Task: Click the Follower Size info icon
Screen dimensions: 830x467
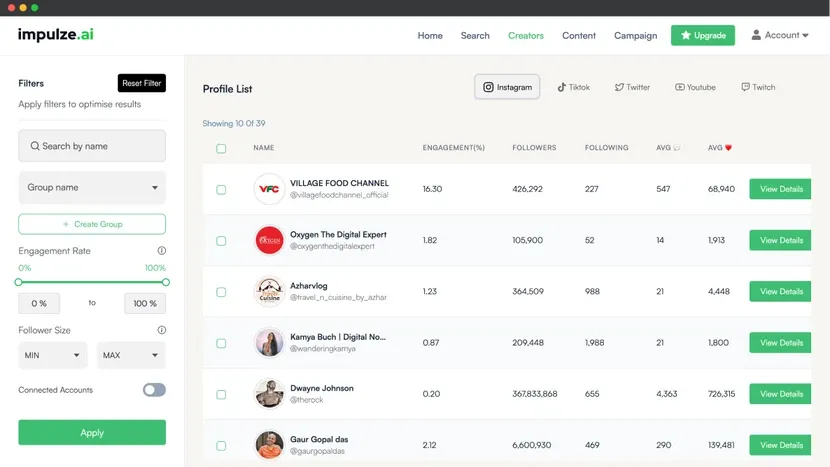Action: point(161,330)
